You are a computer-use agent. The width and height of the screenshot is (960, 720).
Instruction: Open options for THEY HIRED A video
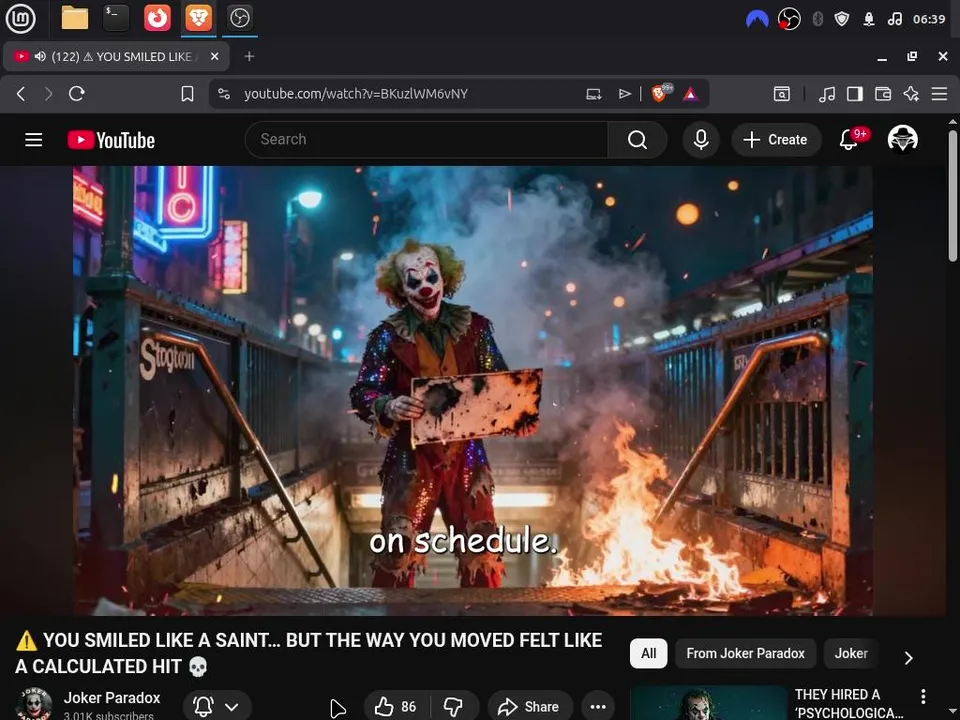(x=923, y=696)
